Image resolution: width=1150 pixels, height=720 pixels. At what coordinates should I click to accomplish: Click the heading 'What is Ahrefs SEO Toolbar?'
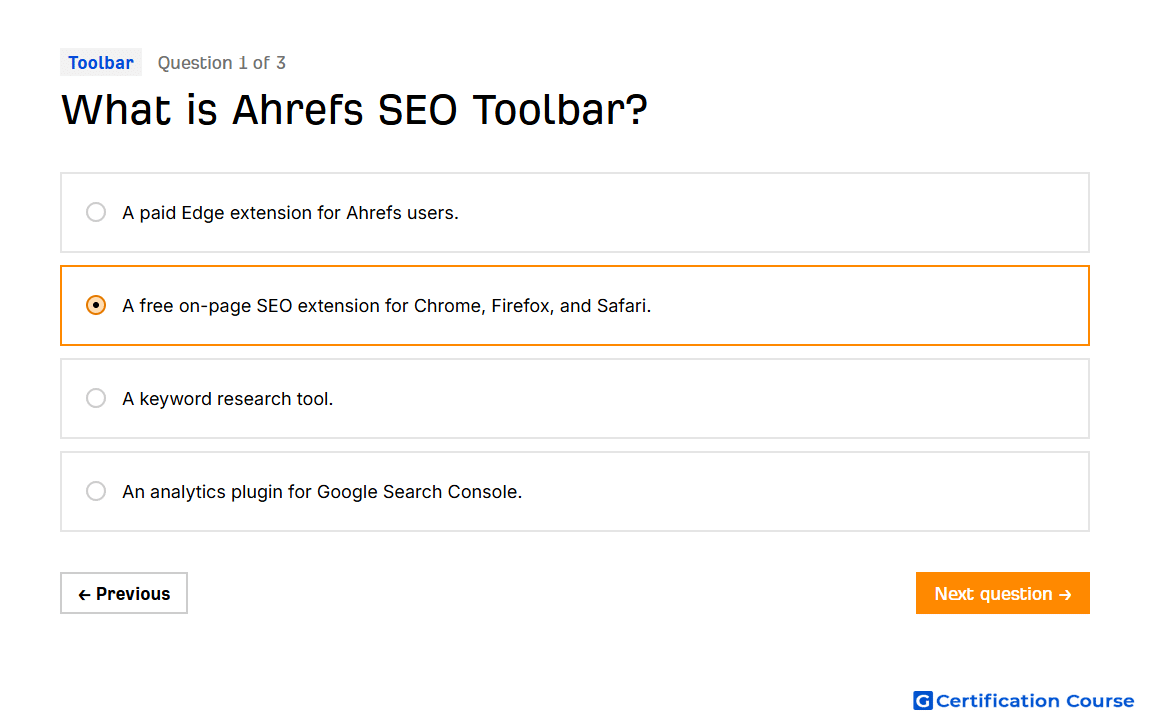(x=354, y=110)
